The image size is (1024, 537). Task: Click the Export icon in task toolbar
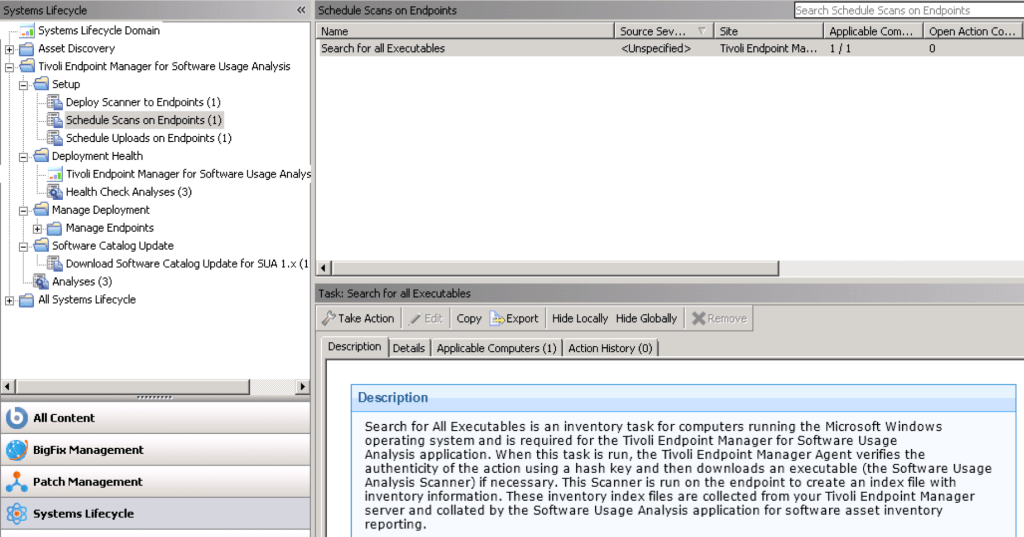[x=497, y=319]
